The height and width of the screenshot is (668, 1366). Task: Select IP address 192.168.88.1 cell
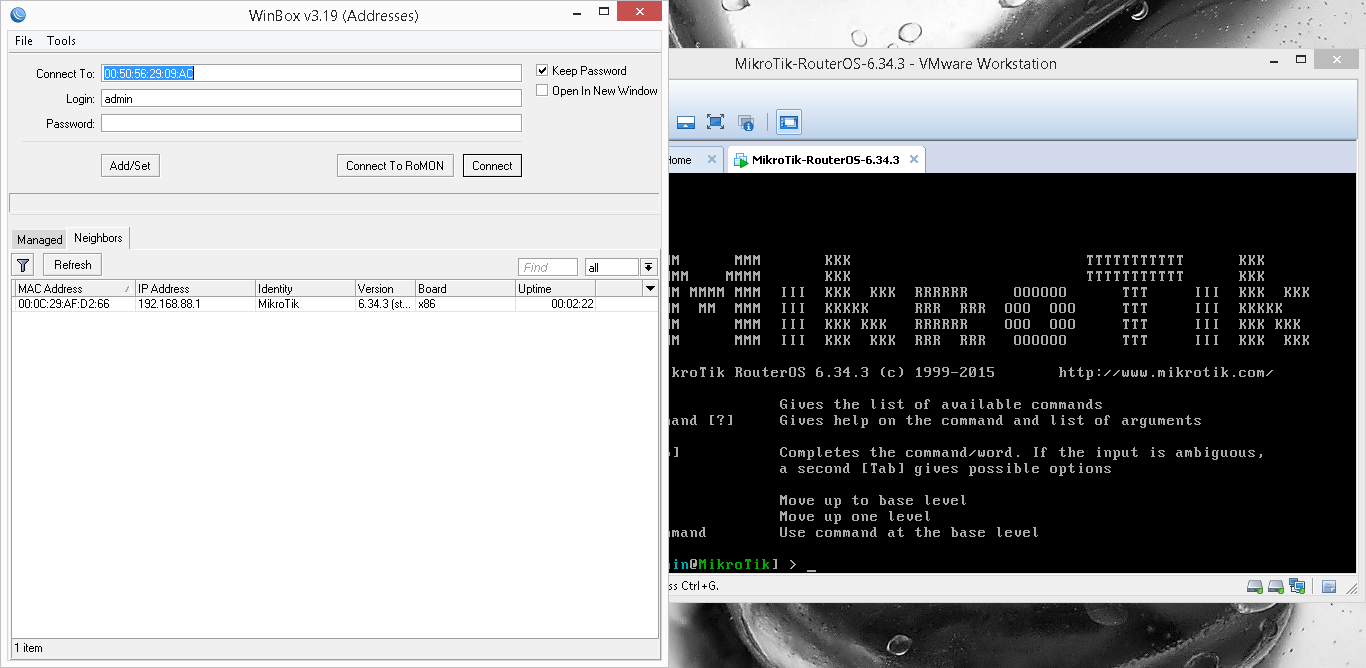click(195, 304)
